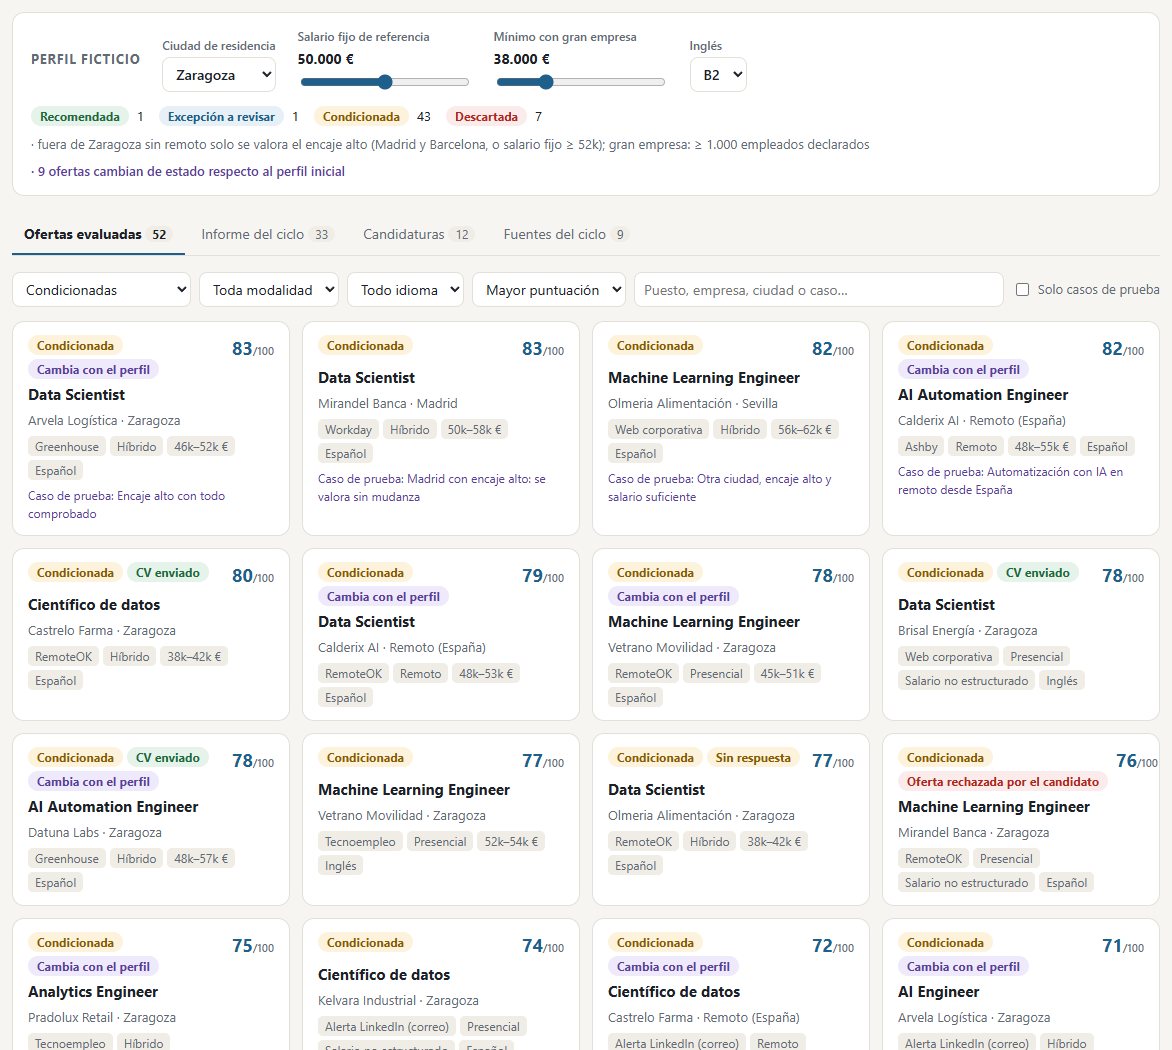Open the Mayor puntuación sort dropdown
The image size is (1172, 1050).
(x=549, y=290)
